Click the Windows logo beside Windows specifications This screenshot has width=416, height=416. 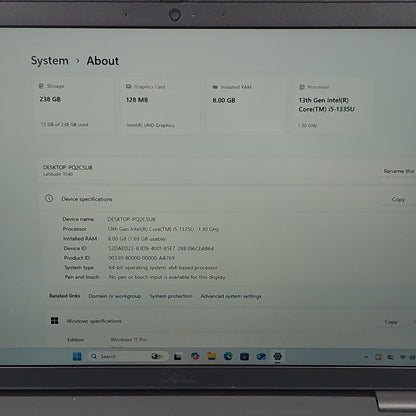click(x=55, y=321)
